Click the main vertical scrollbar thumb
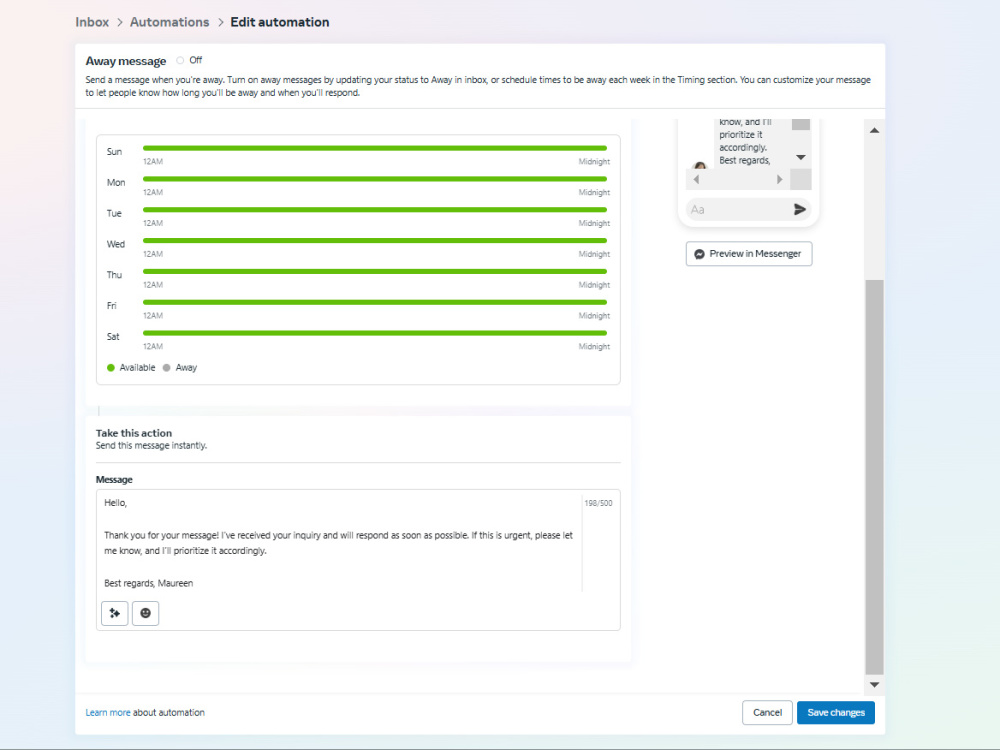 click(874, 476)
